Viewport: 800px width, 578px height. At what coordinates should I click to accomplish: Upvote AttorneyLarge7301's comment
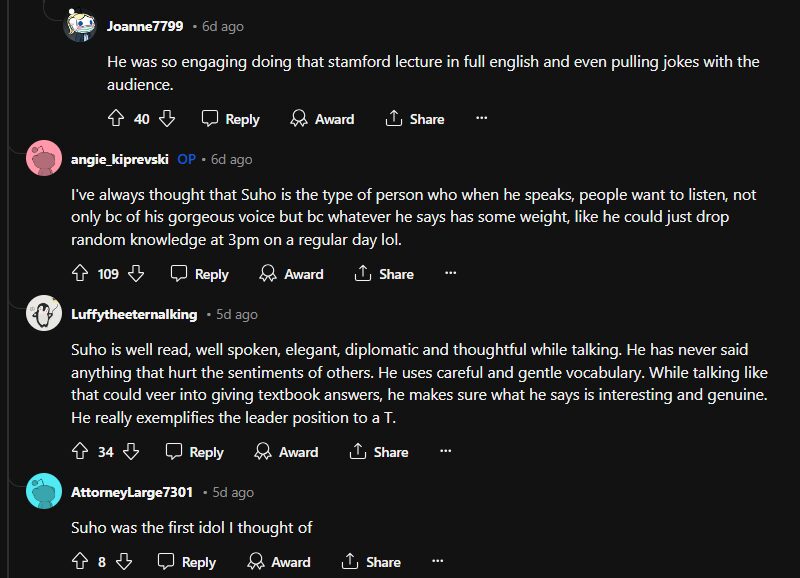click(80, 562)
